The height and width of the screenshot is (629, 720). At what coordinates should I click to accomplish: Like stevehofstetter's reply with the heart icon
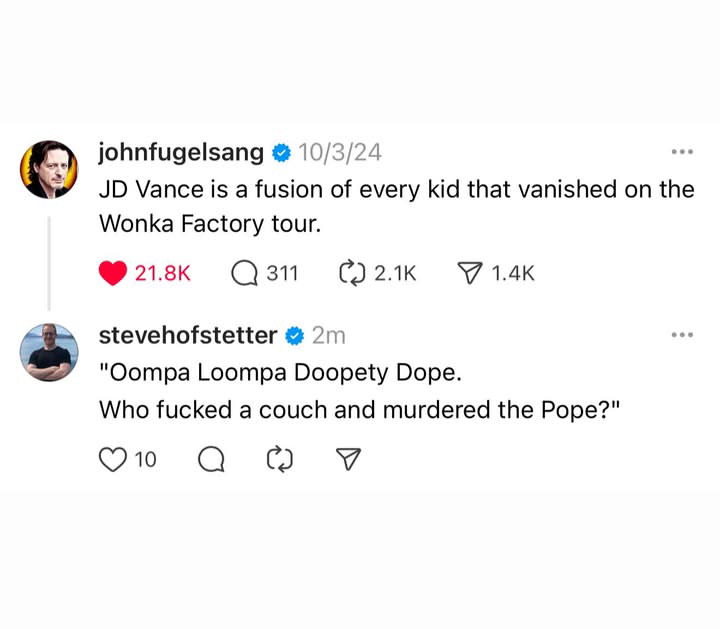coord(113,459)
